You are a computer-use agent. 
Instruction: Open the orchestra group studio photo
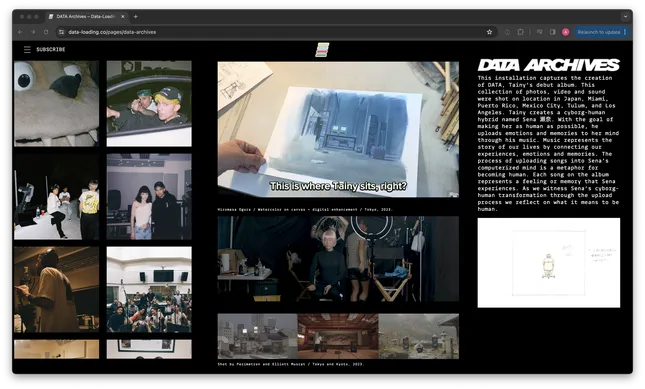pyautogui.click(x=149, y=289)
